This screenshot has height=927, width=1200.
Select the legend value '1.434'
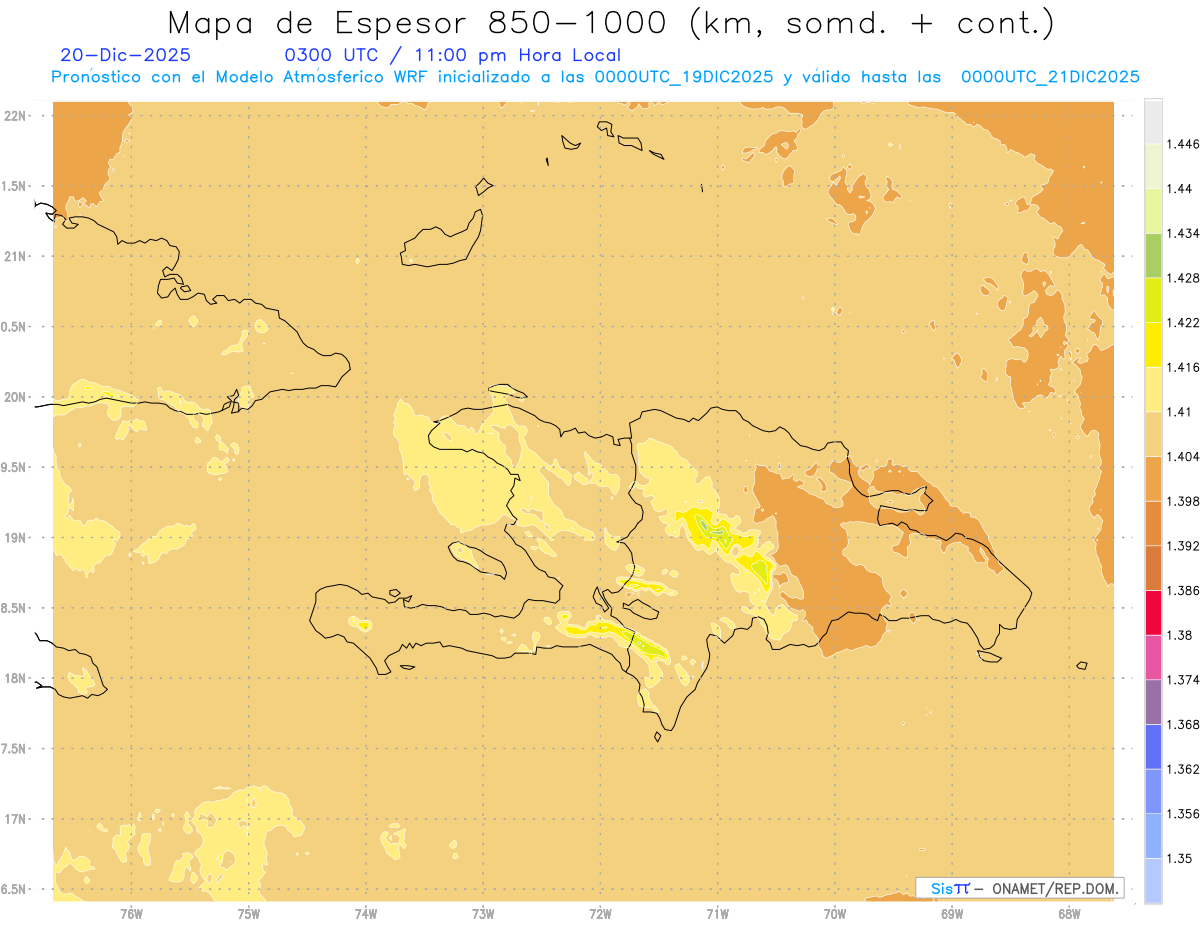(1183, 233)
